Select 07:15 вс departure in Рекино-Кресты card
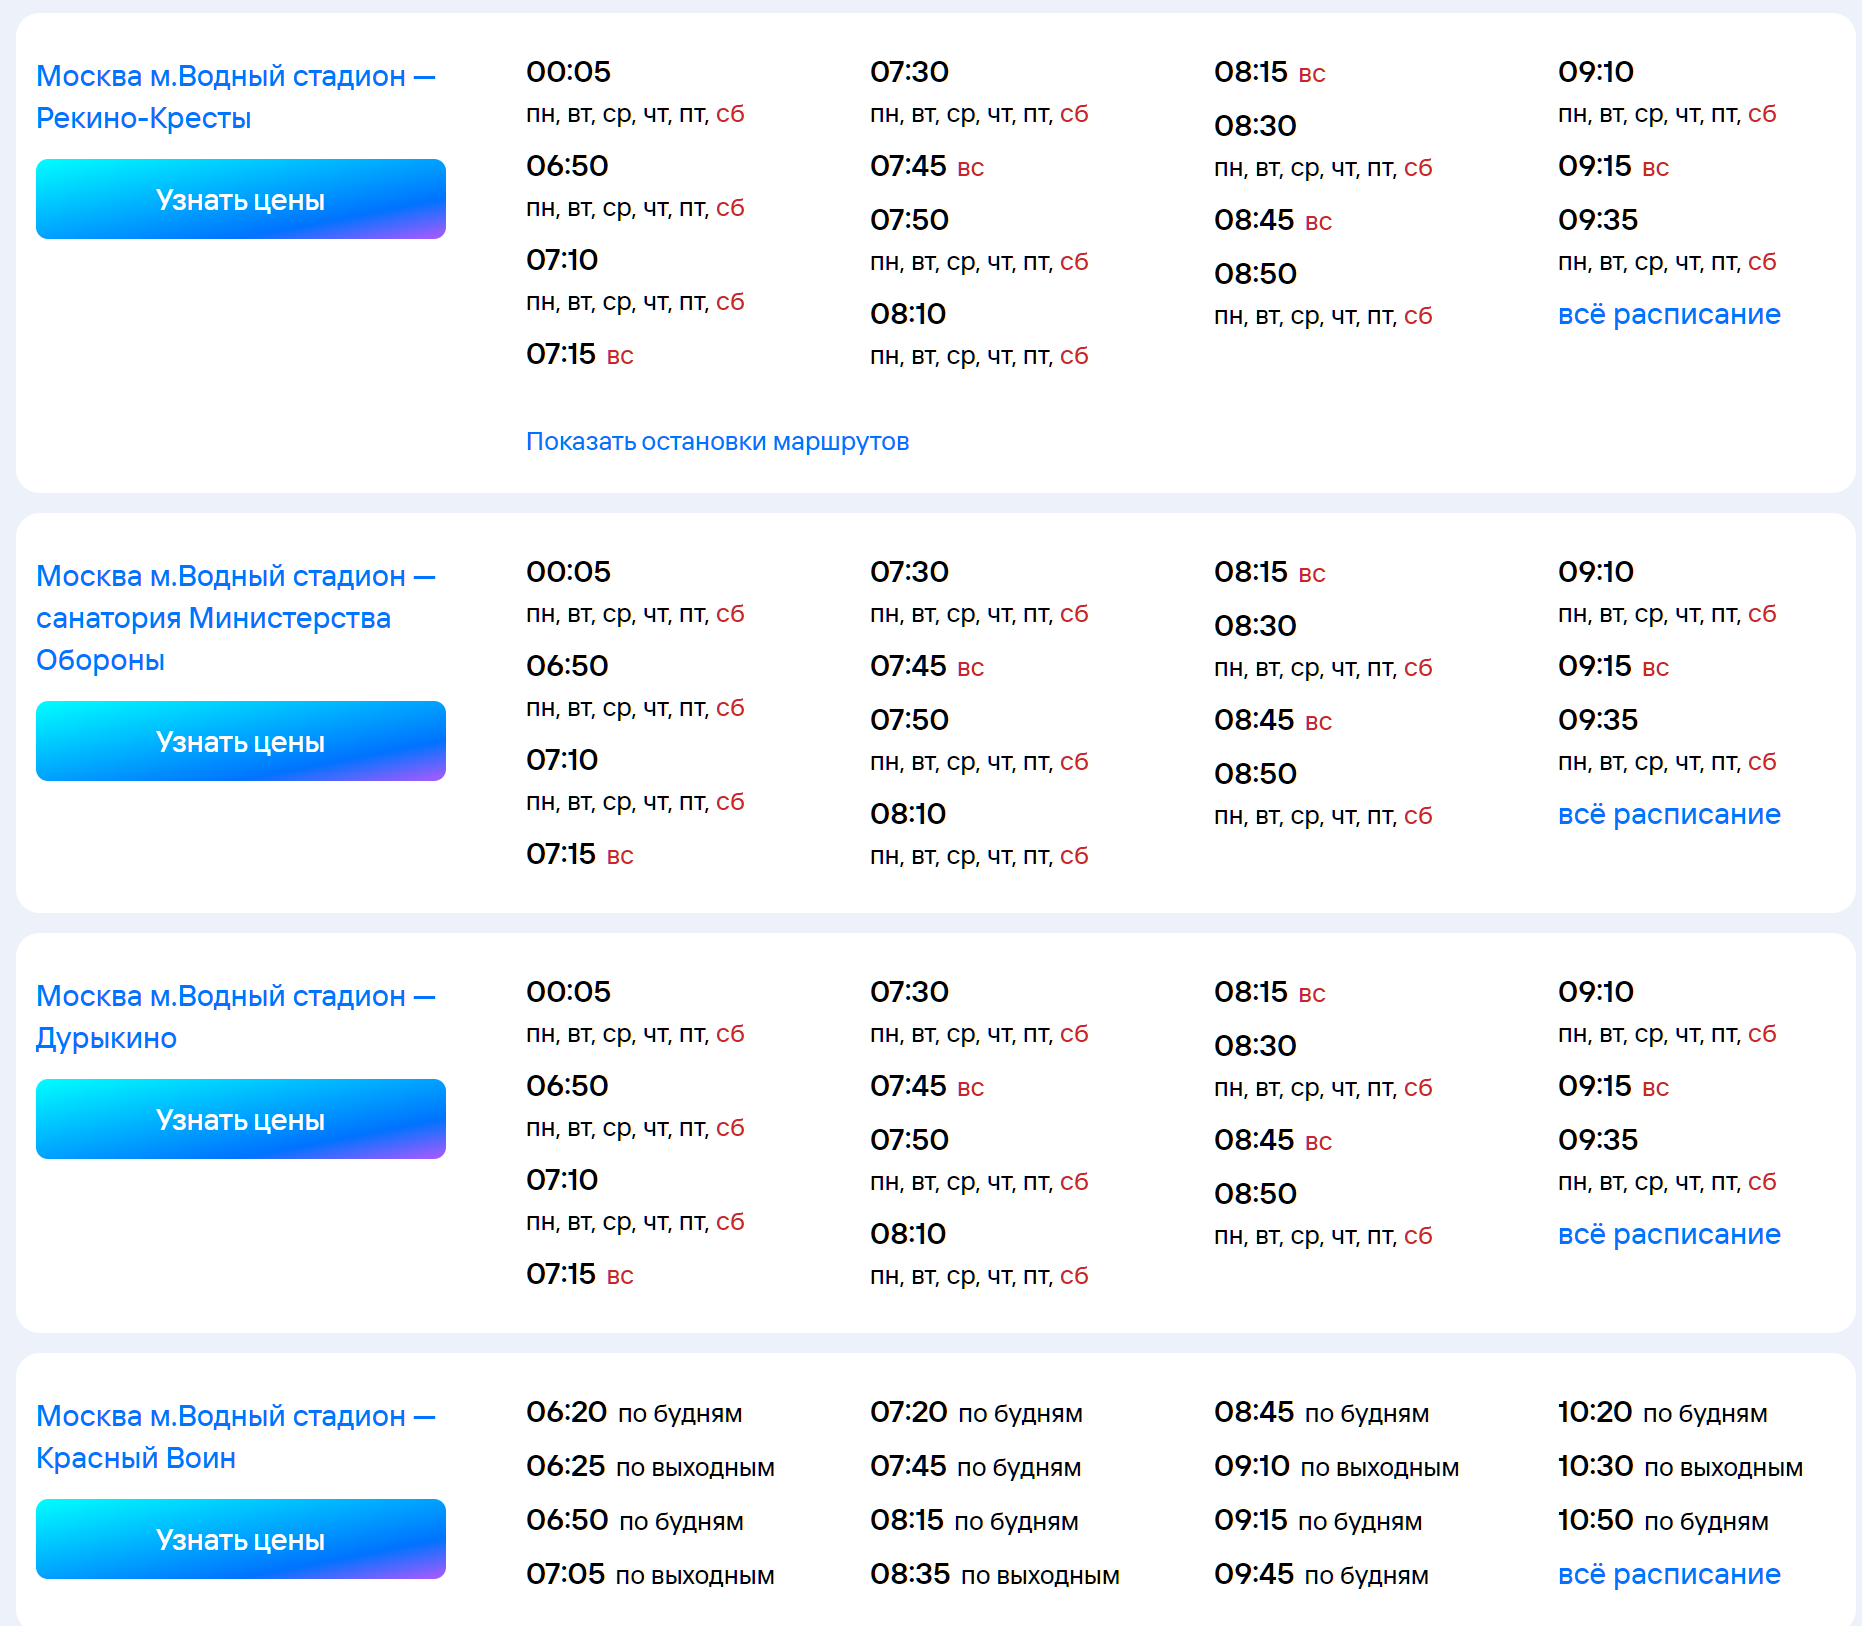This screenshot has height=1626, width=1862. click(x=580, y=354)
